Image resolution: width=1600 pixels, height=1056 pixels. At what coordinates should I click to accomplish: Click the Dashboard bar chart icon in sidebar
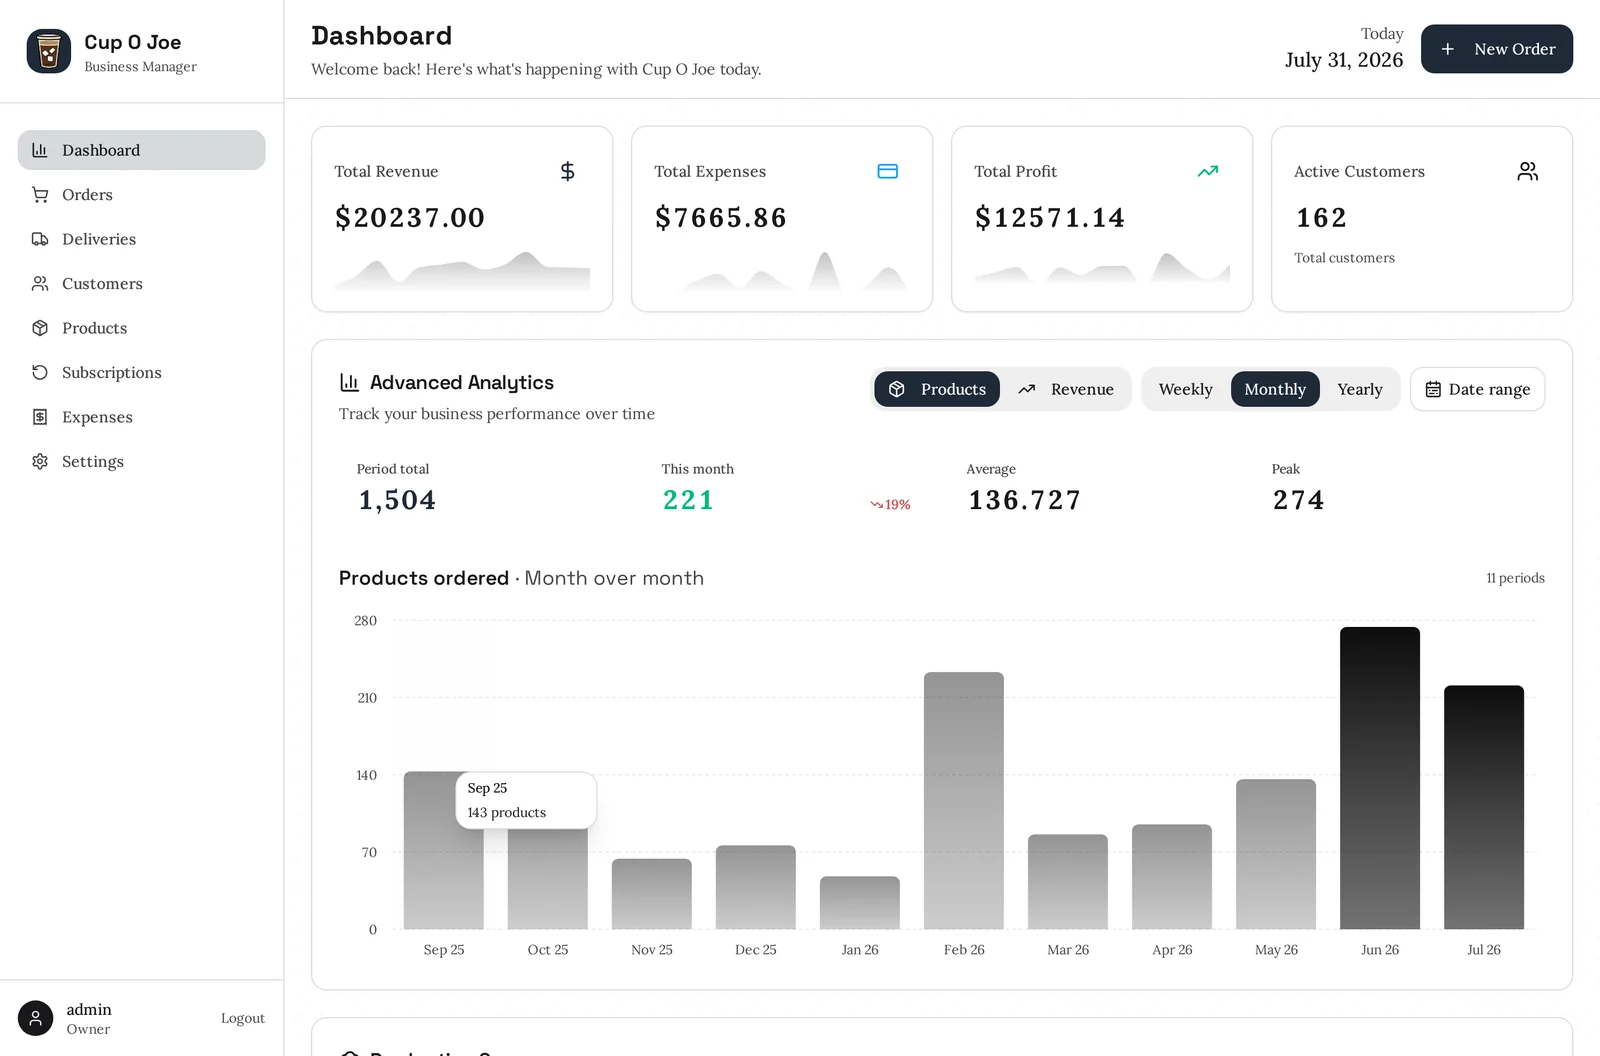pyautogui.click(x=40, y=150)
